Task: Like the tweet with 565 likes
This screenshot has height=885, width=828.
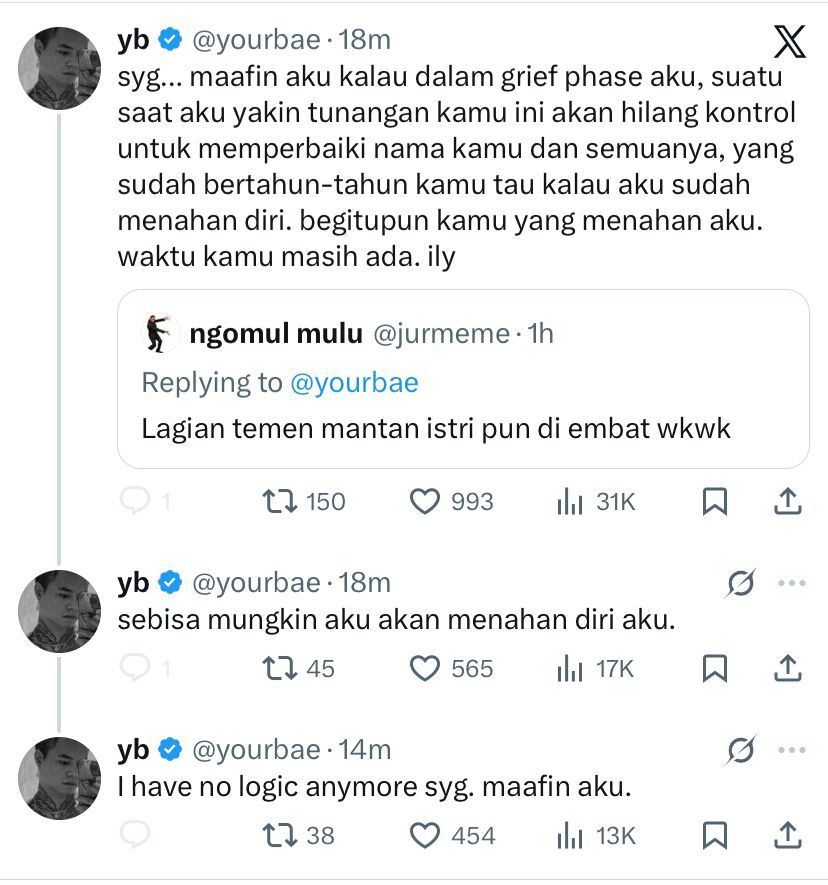Action: pos(427,668)
